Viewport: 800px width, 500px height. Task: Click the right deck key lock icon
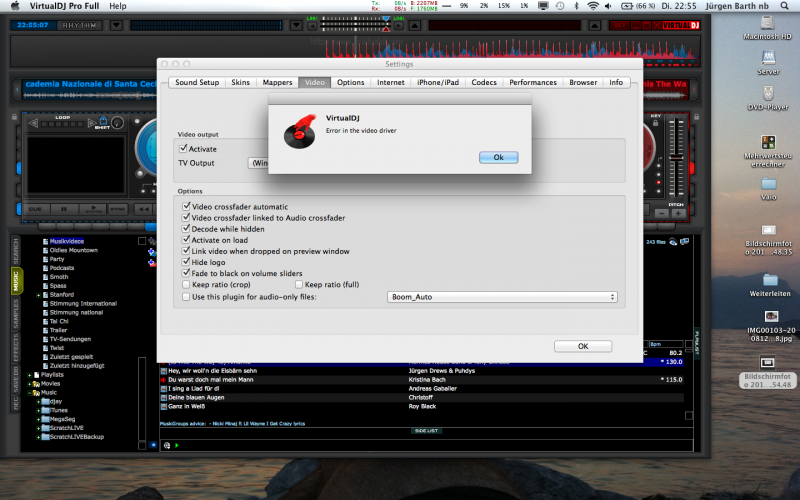coord(656,123)
